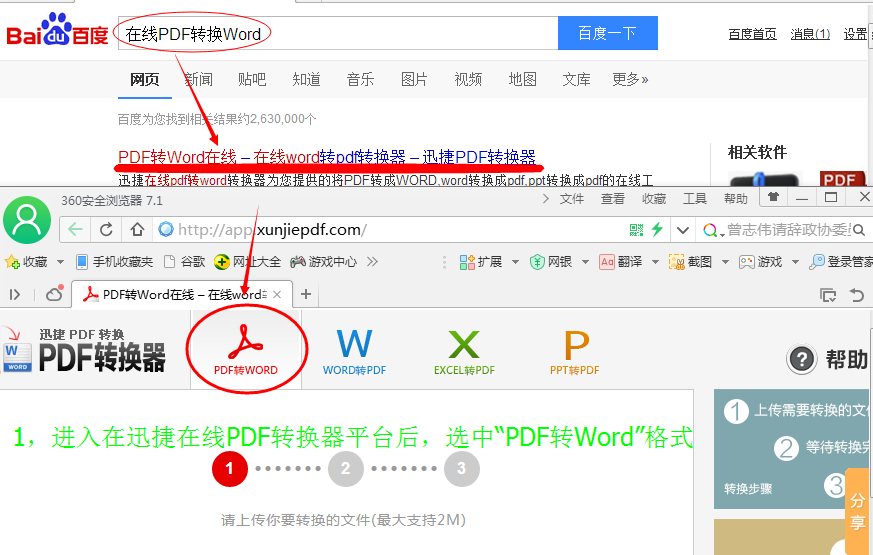Click the skin shirt icon in title bar
This screenshot has width=873, height=555.
773,197
